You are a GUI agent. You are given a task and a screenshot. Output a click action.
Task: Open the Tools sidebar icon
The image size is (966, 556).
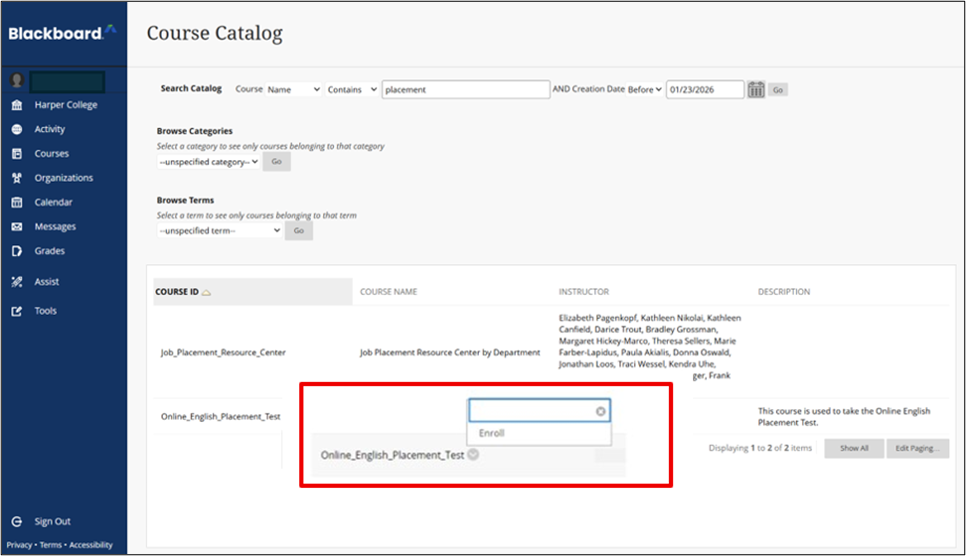tap(16, 311)
